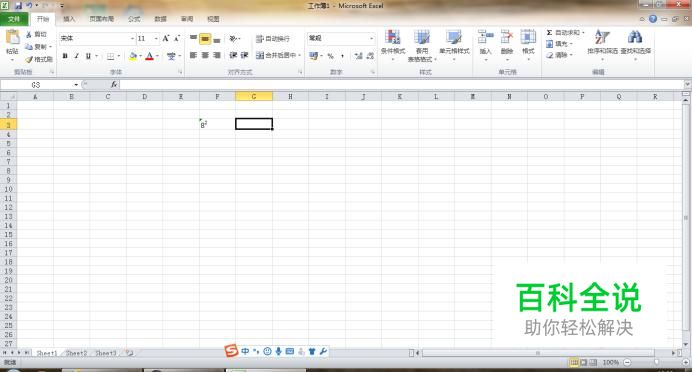Open the AutoSum (自动求和) dropdown arrow
The height and width of the screenshot is (372, 692).
(583, 33)
